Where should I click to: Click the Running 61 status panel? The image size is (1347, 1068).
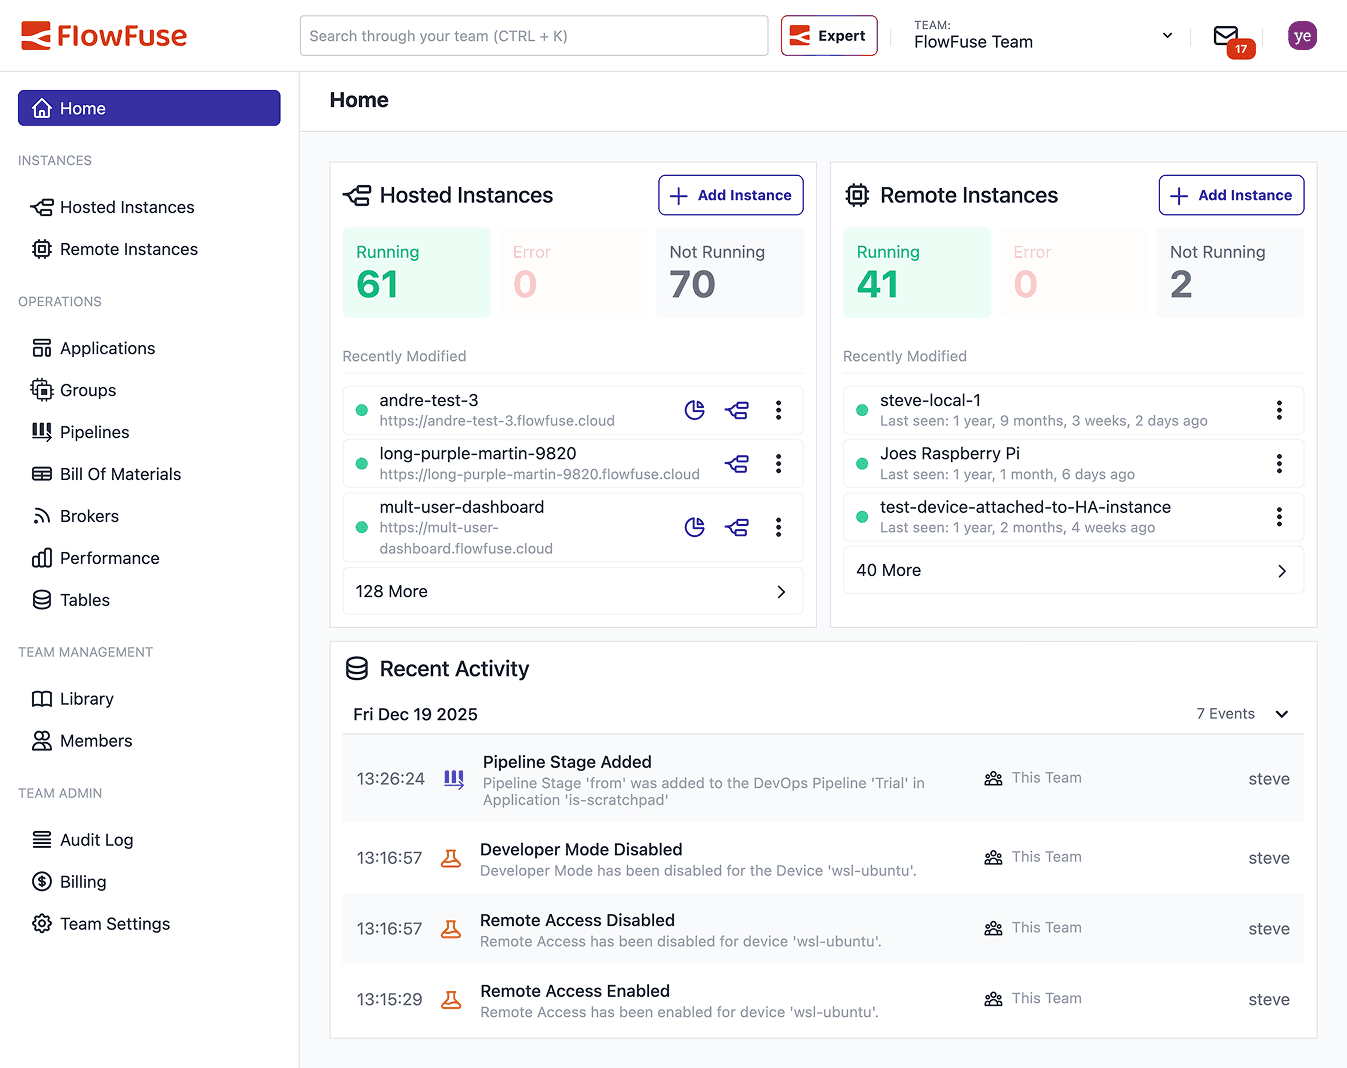(416, 272)
